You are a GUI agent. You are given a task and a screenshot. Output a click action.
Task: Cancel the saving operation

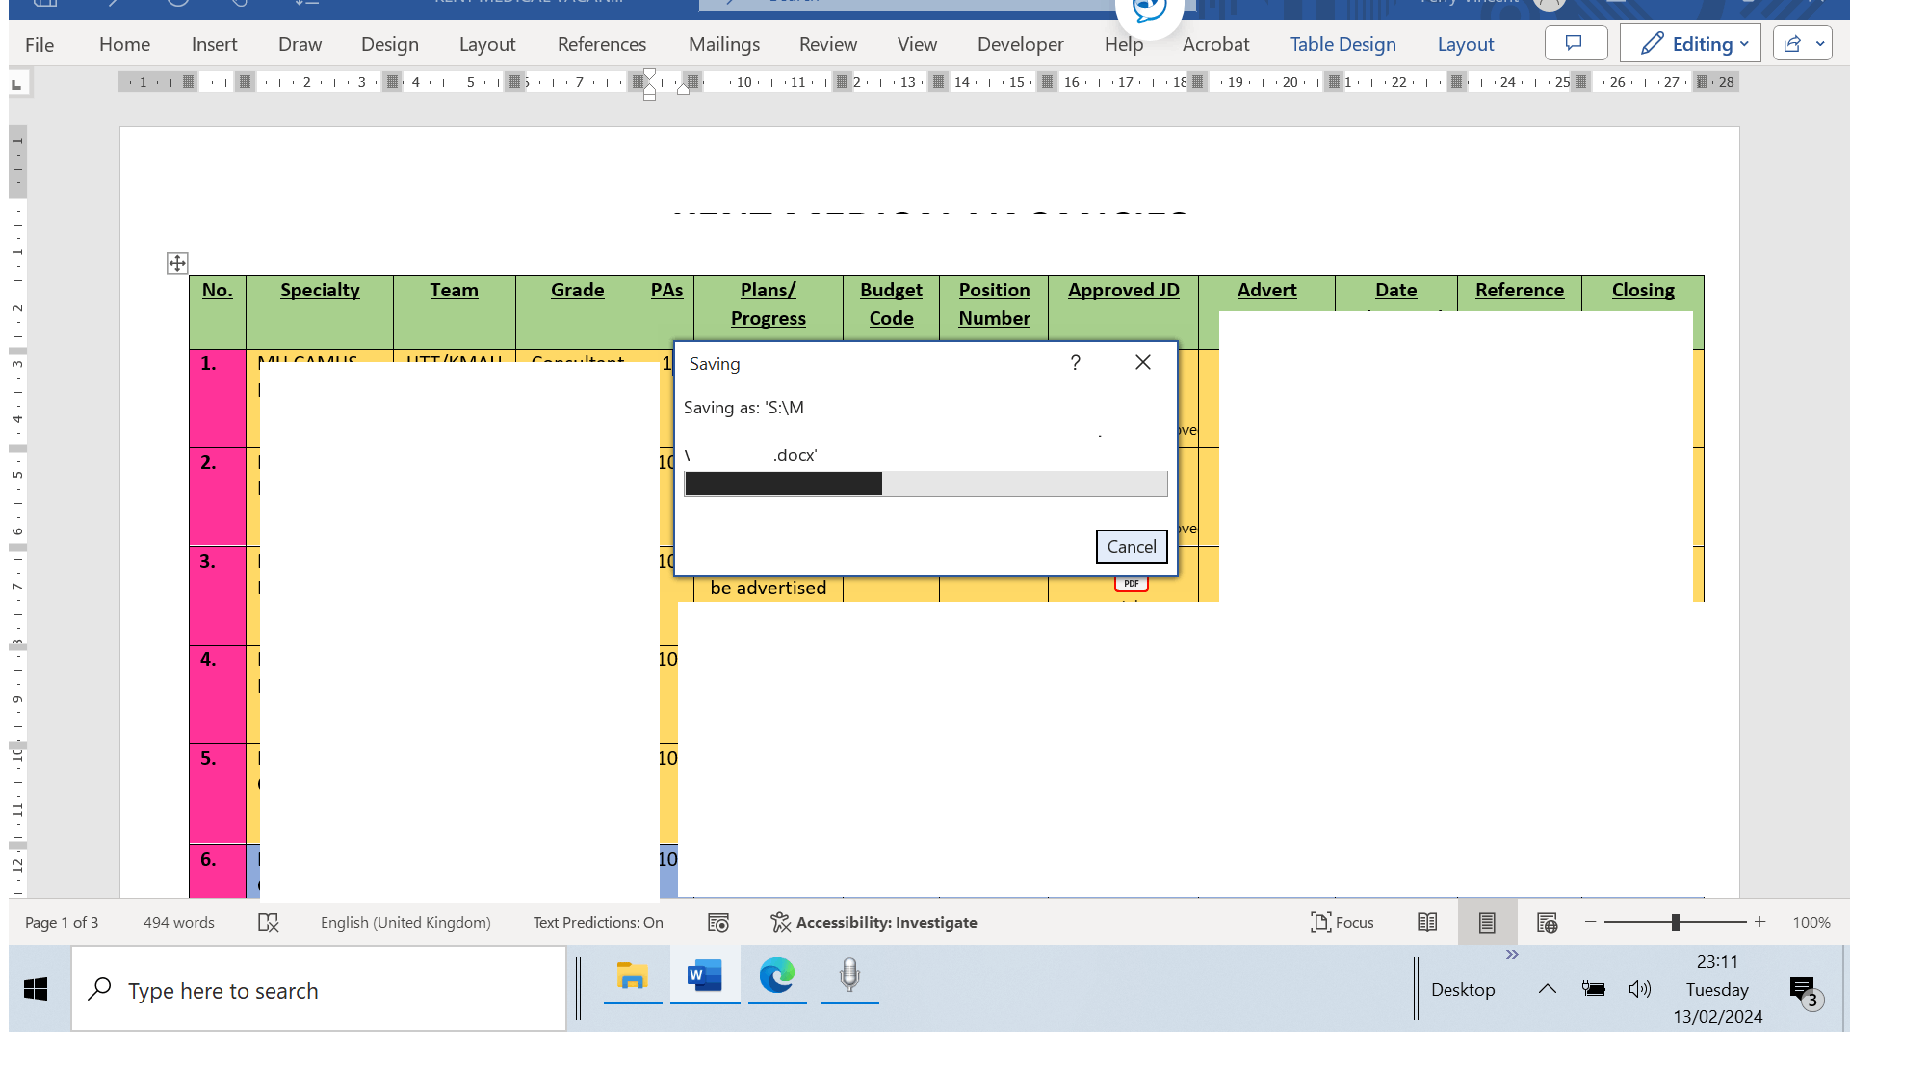1131,547
